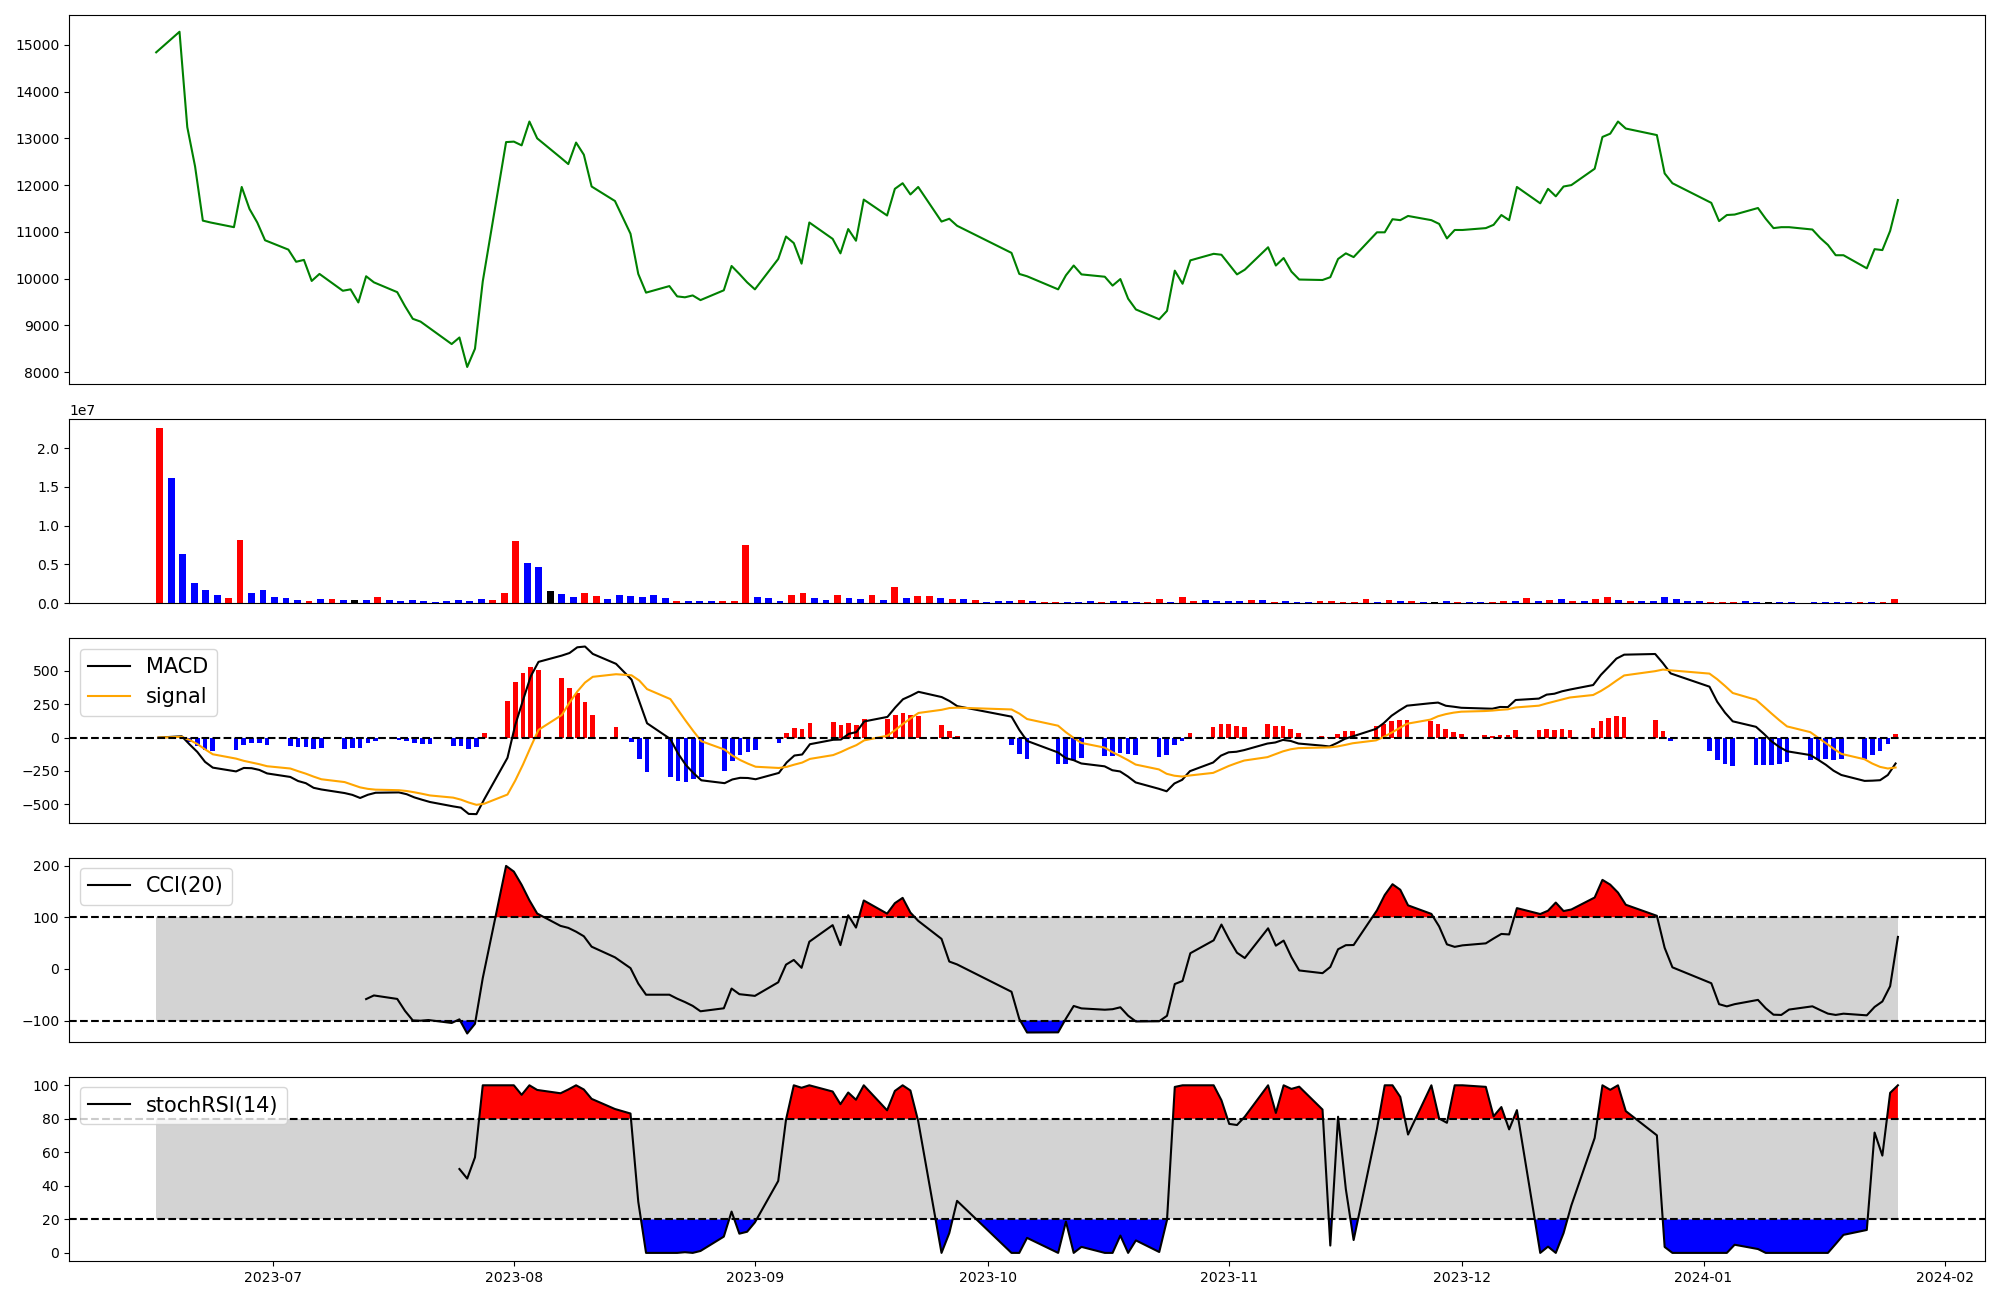2000x1300 pixels.
Task: Click the 2023-12 date axis label
Action: [x=1462, y=1277]
